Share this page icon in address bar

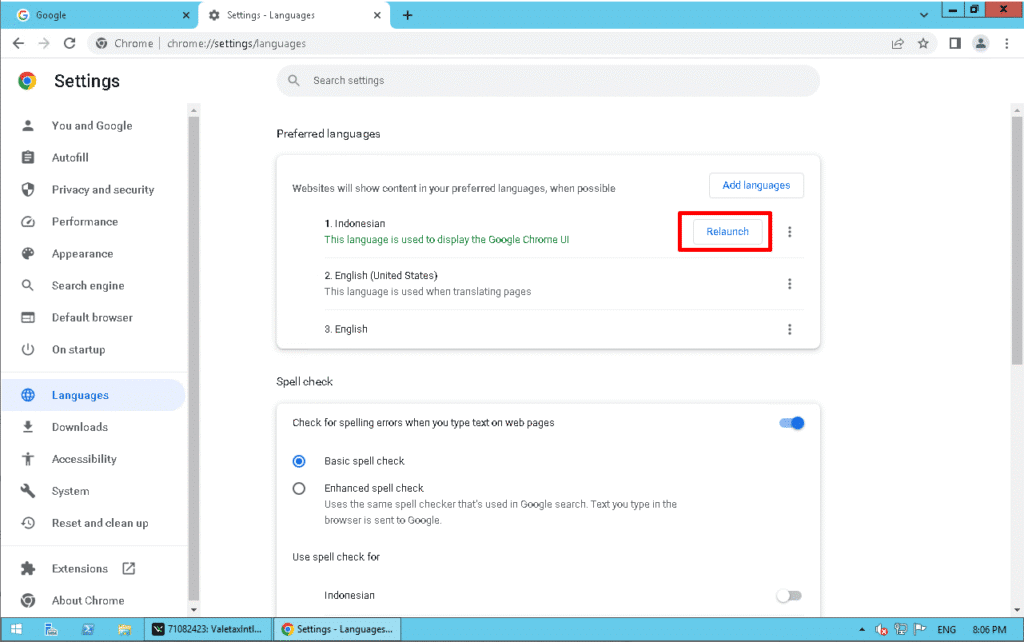[x=898, y=43]
